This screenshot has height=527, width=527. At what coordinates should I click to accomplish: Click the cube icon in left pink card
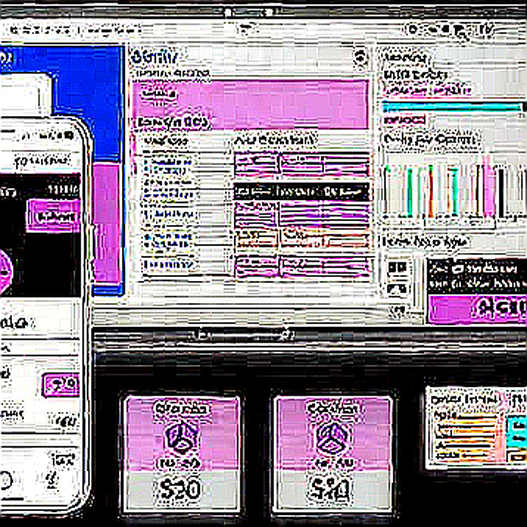click(182, 438)
